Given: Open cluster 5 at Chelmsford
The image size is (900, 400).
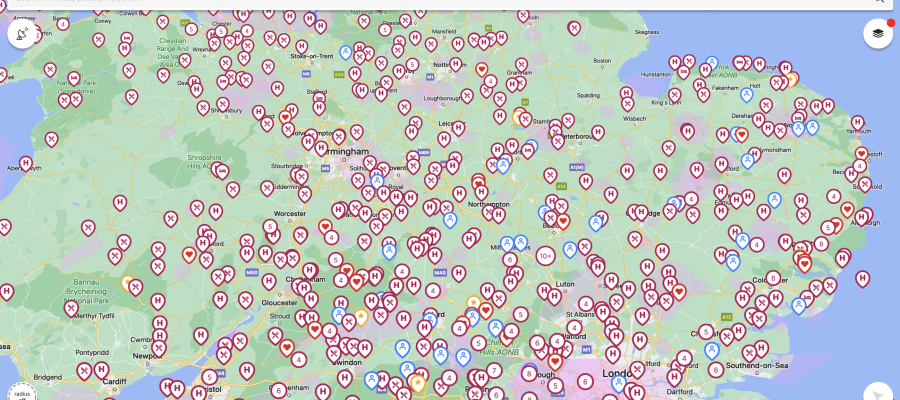Looking at the screenshot, I should (706, 332).
